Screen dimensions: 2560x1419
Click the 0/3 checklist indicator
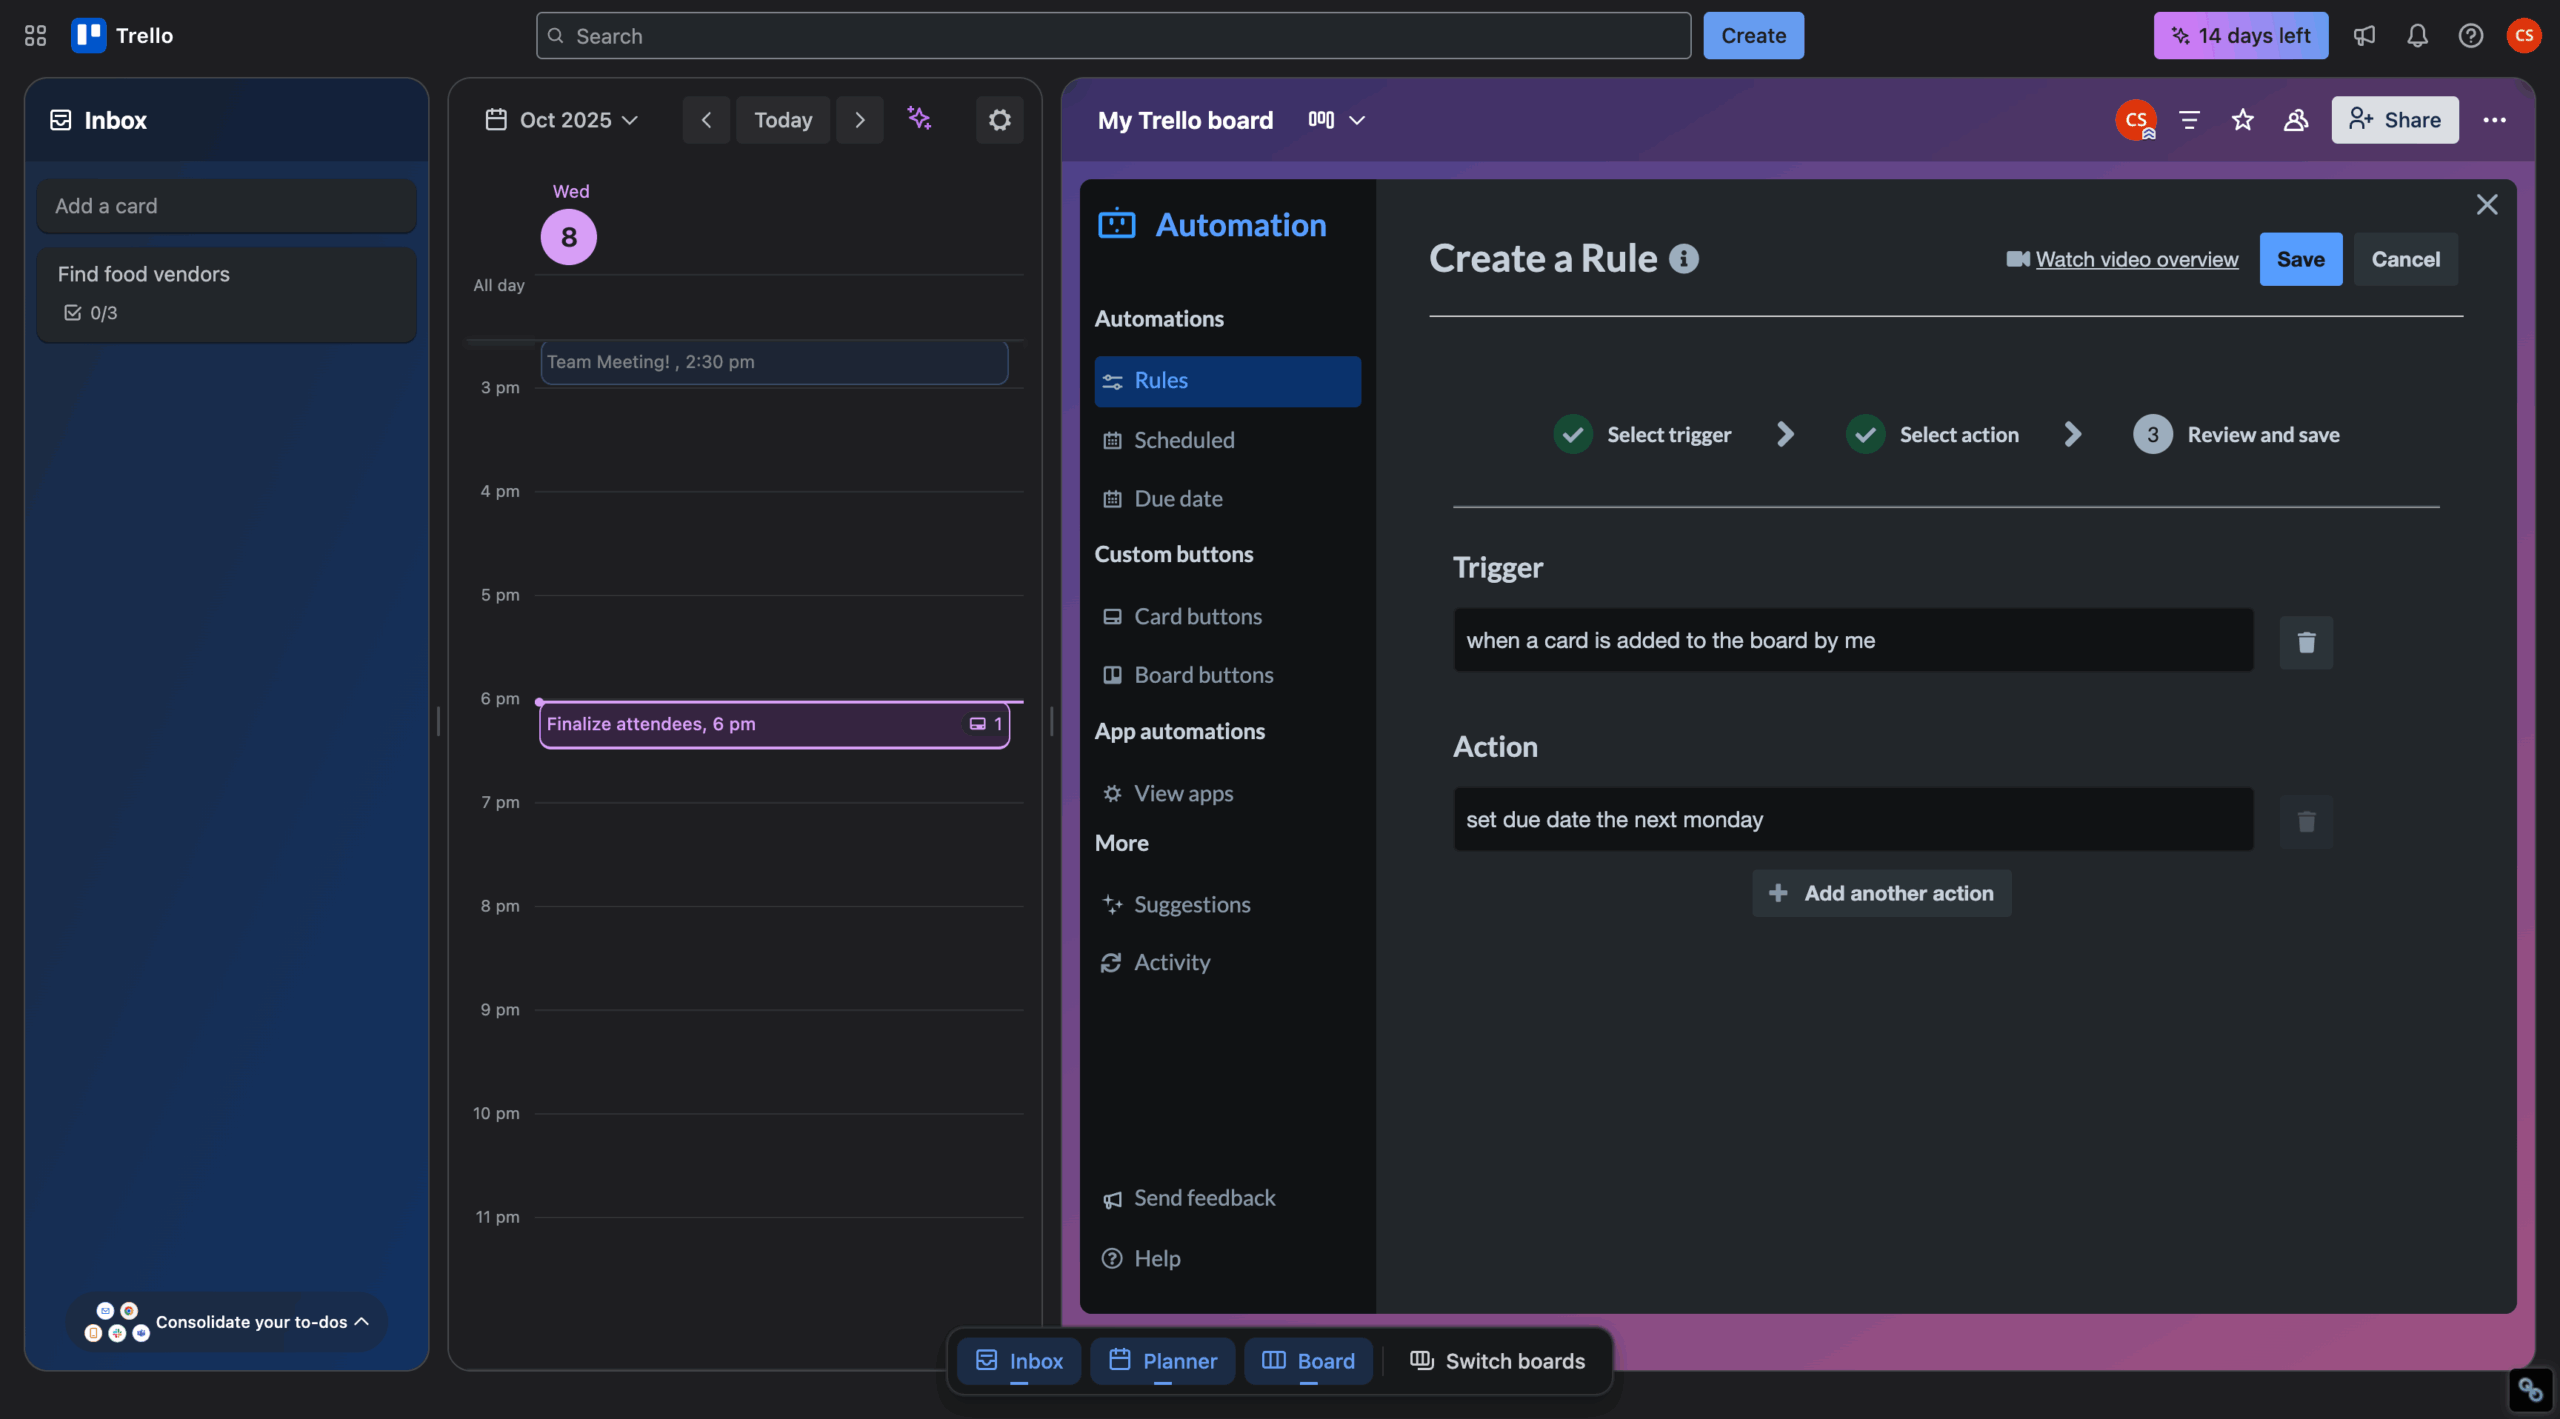tap(93, 312)
